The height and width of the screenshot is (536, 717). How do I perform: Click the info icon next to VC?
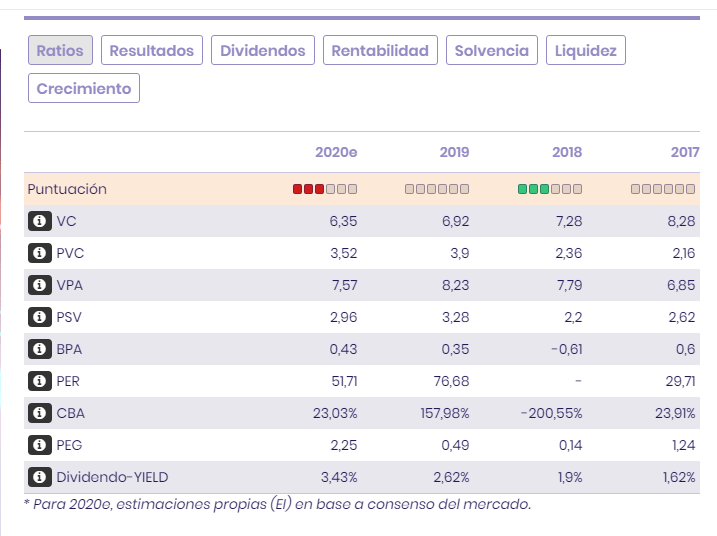39,221
